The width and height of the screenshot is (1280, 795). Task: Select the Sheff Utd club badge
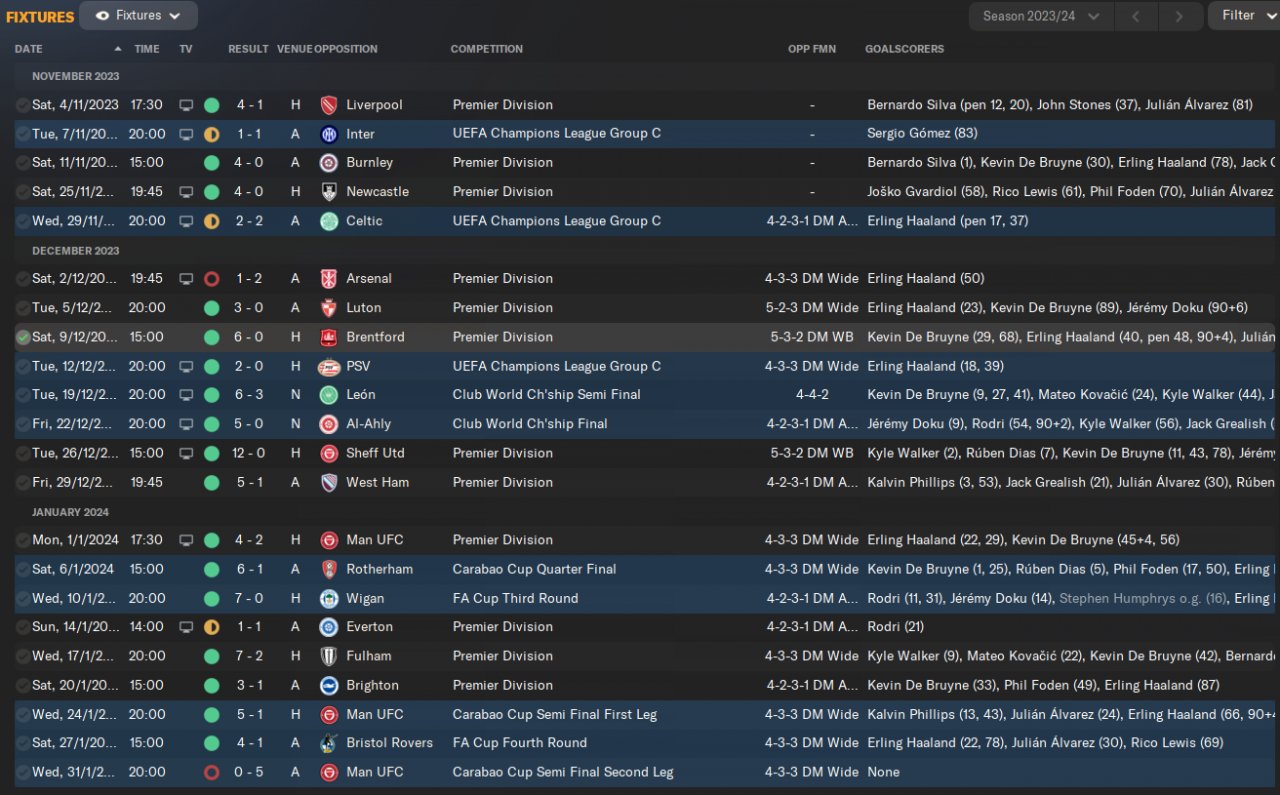pyautogui.click(x=328, y=453)
